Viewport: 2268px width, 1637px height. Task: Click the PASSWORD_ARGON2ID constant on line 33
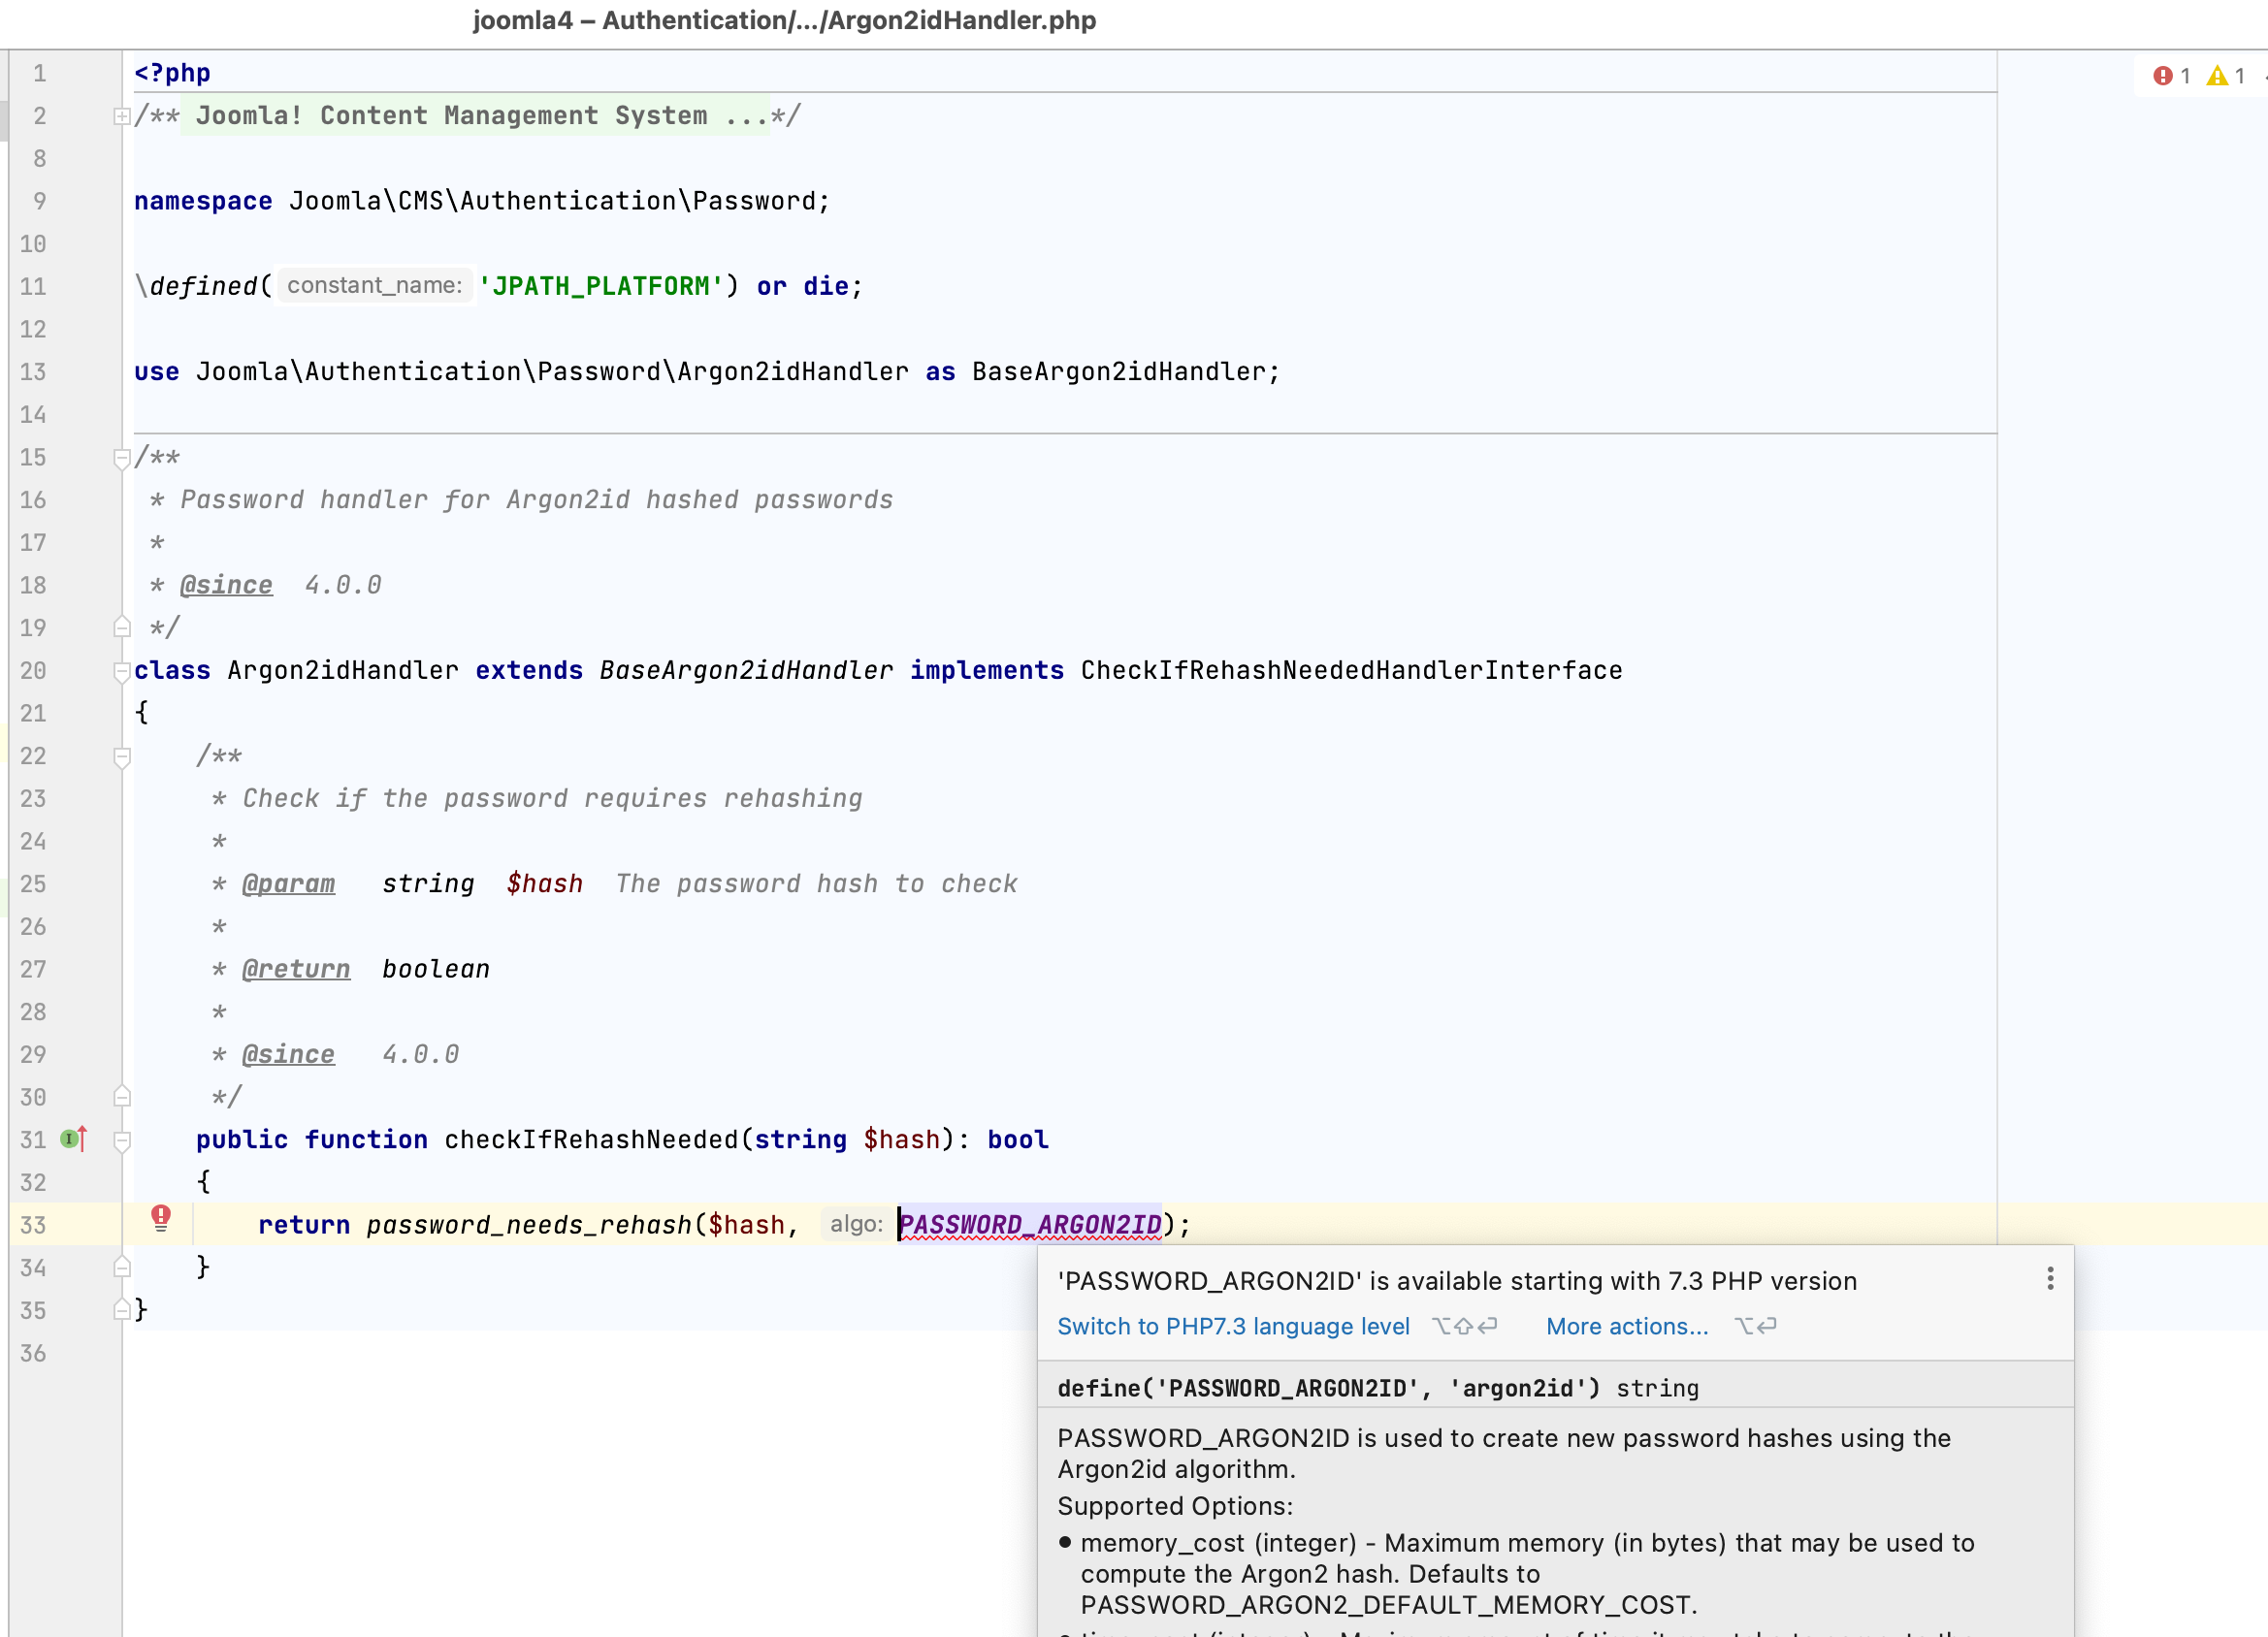1030,1225
